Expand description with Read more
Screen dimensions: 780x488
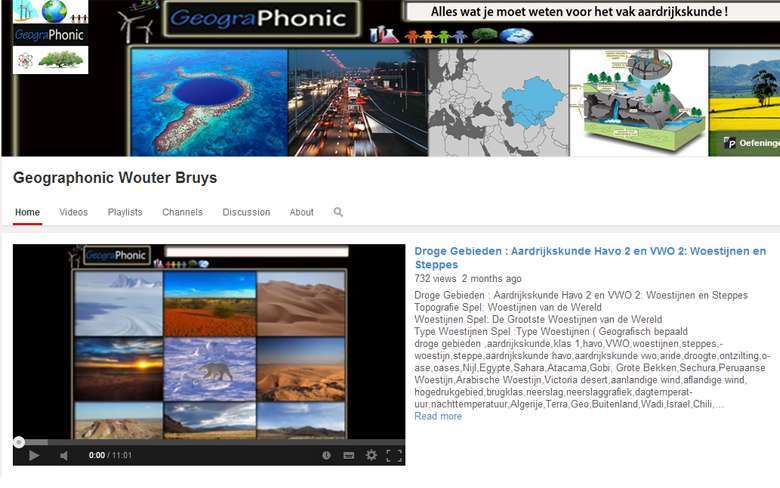coord(438,416)
